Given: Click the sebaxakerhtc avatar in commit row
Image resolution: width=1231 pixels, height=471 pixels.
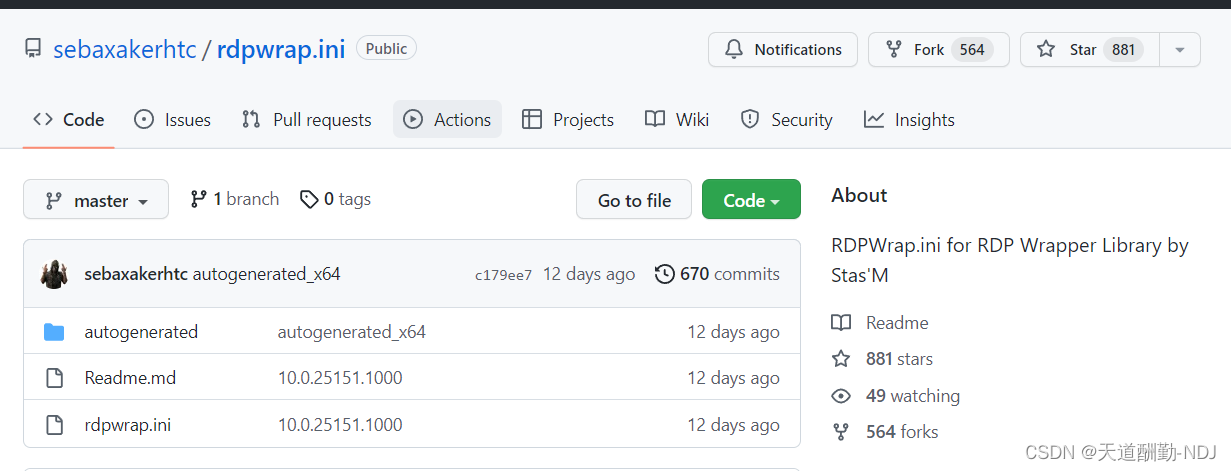Looking at the screenshot, I should (x=54, y=274).
